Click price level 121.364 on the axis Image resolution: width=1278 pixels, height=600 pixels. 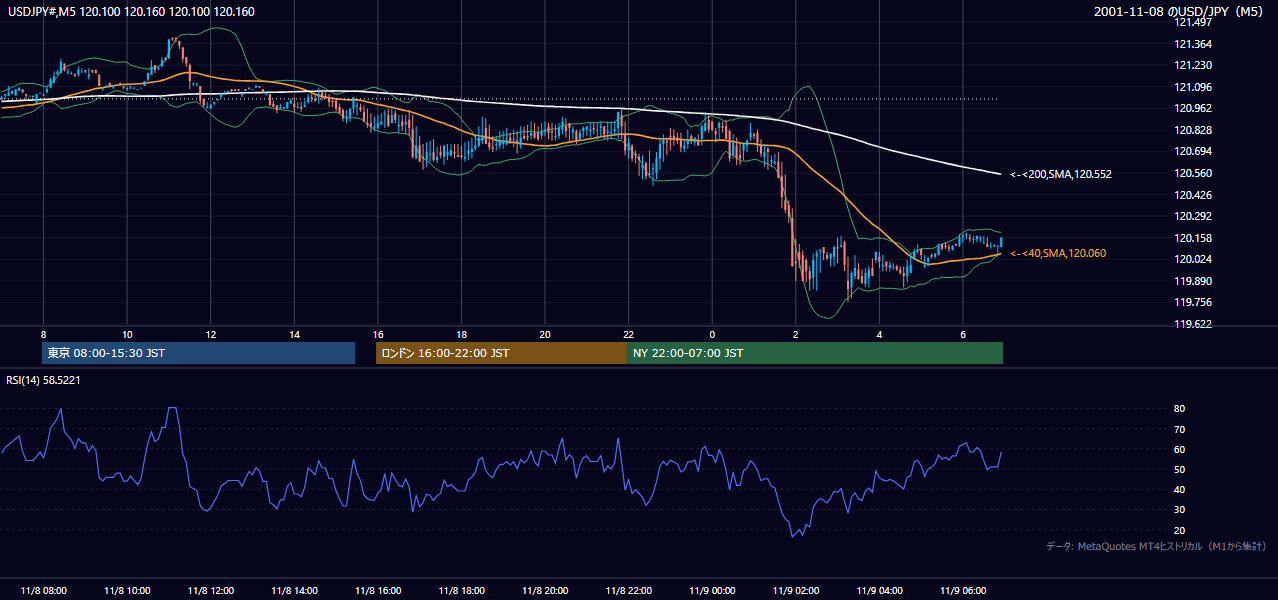tap(1191, 44)
